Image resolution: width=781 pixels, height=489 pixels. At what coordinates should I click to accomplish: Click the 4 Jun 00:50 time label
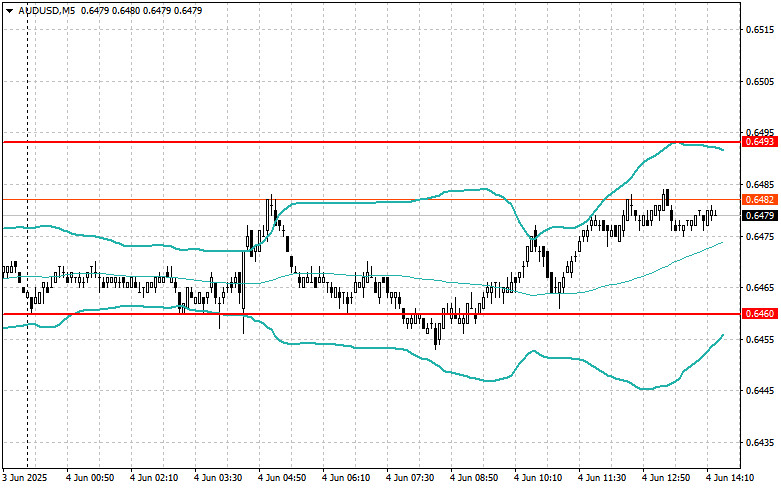(x=90, y=478)
